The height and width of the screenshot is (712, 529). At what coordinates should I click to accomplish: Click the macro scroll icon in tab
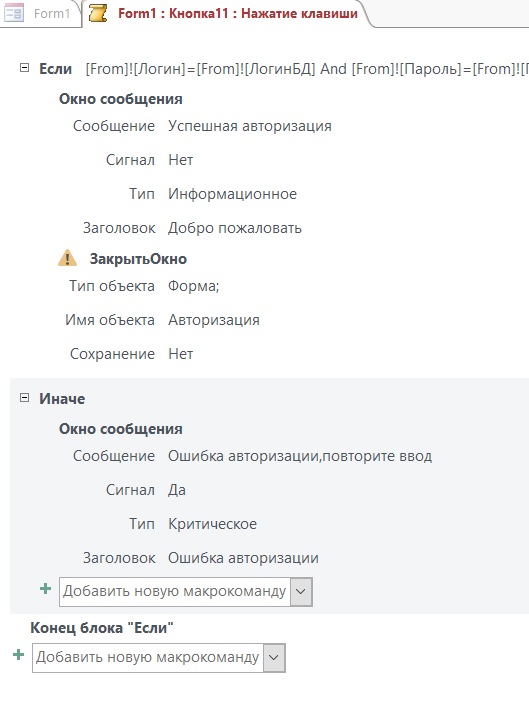click(x=98, y=13)
